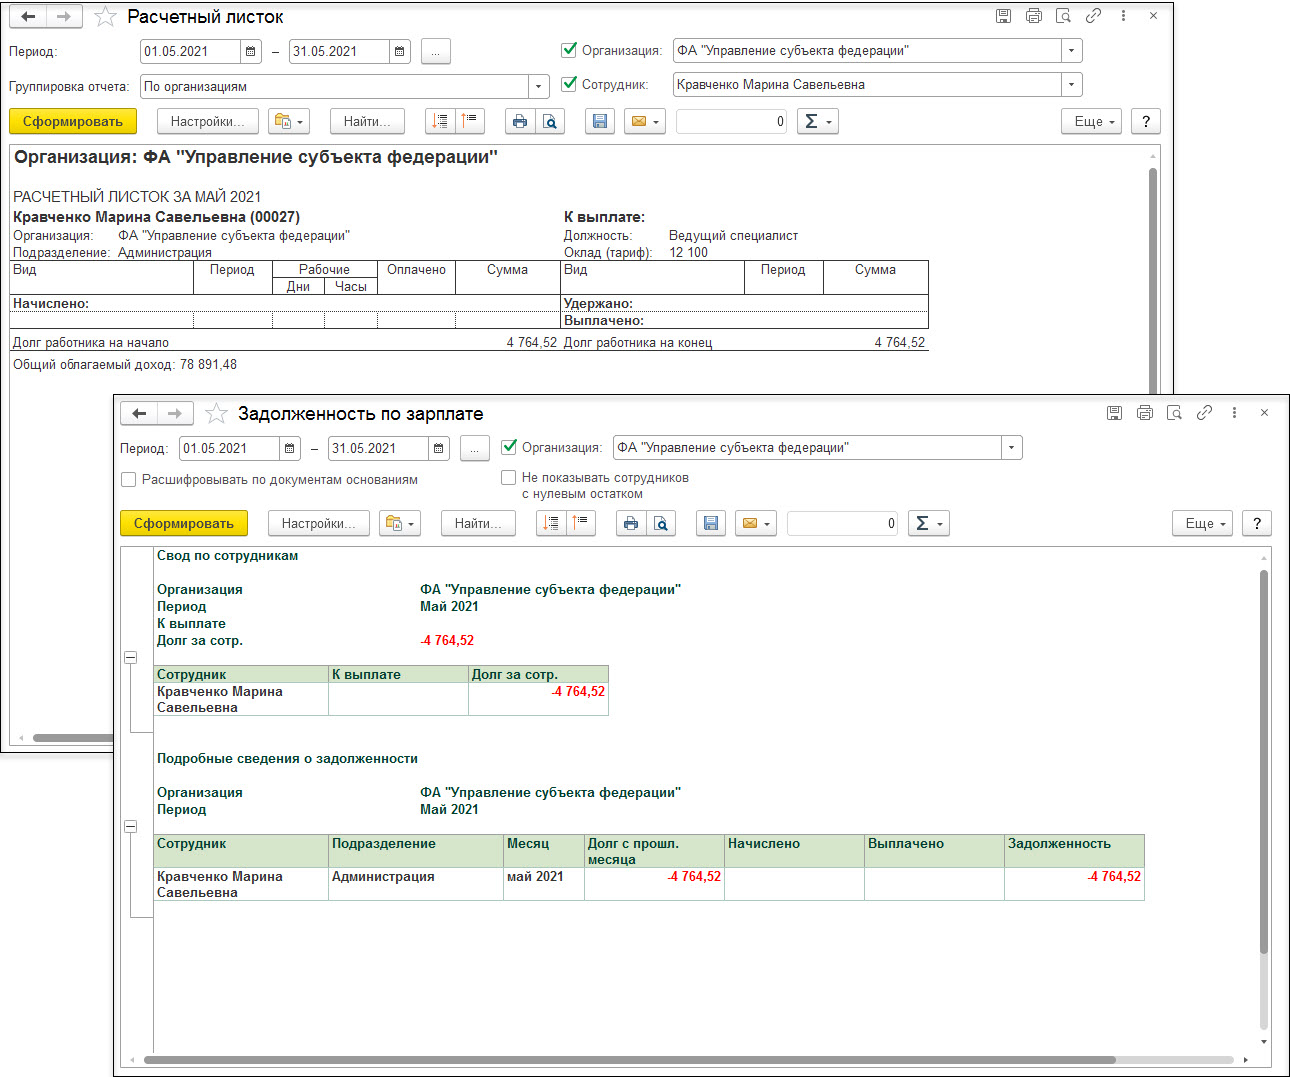Click Сформировать in Задолженность по зарплате
The width and height of the screenshot is (1290, 1077).
tap(184, 523)
